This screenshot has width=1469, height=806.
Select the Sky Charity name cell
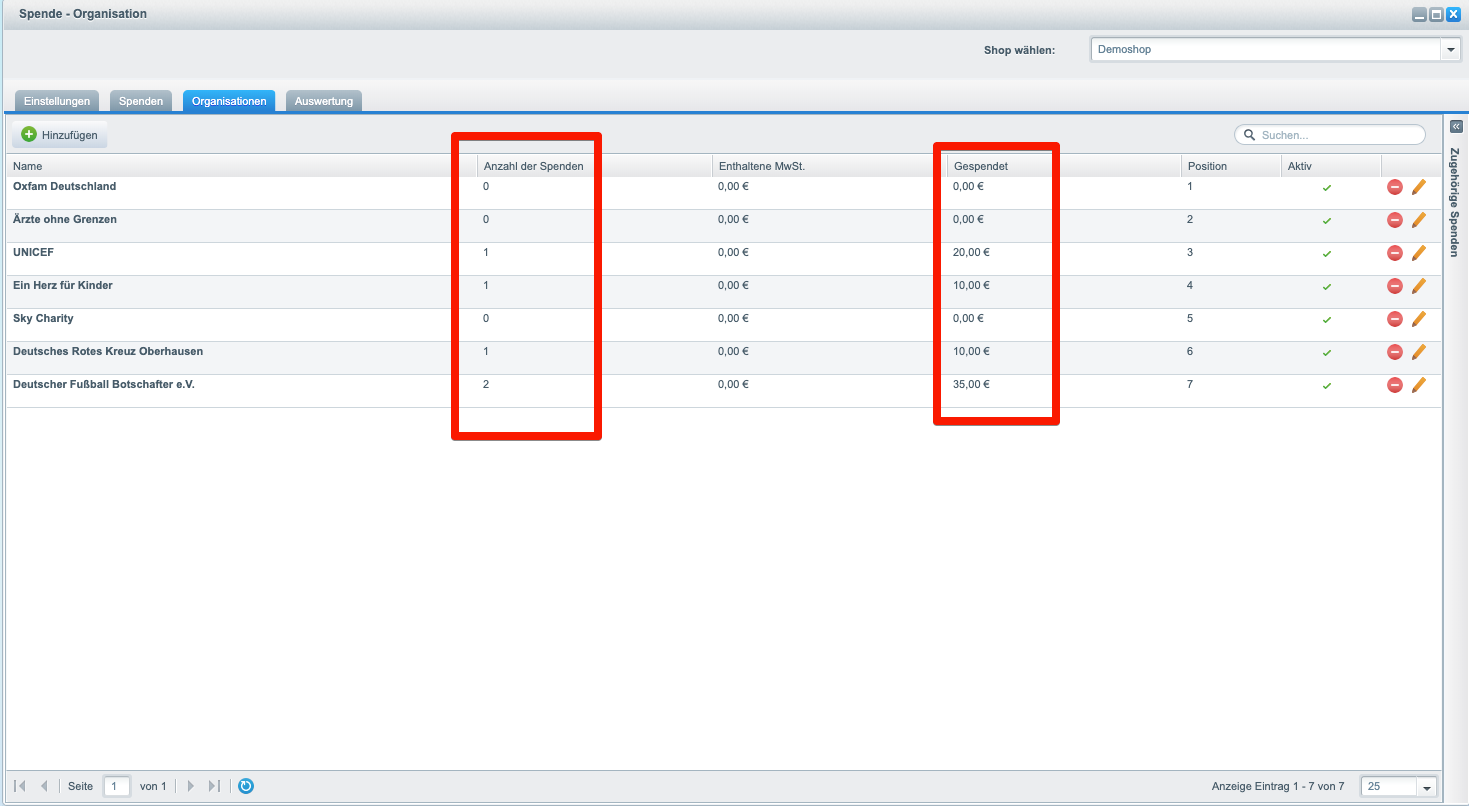(43, 319)
